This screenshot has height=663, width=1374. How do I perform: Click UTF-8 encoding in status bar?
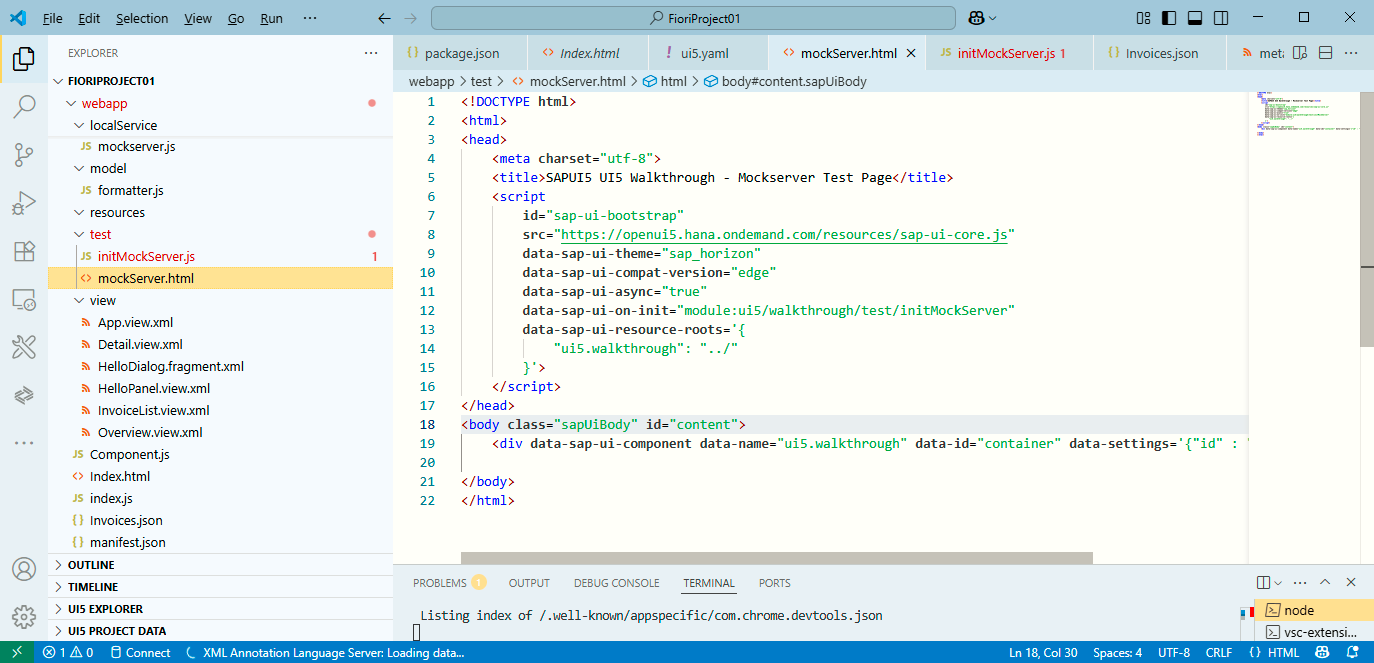1174,652
